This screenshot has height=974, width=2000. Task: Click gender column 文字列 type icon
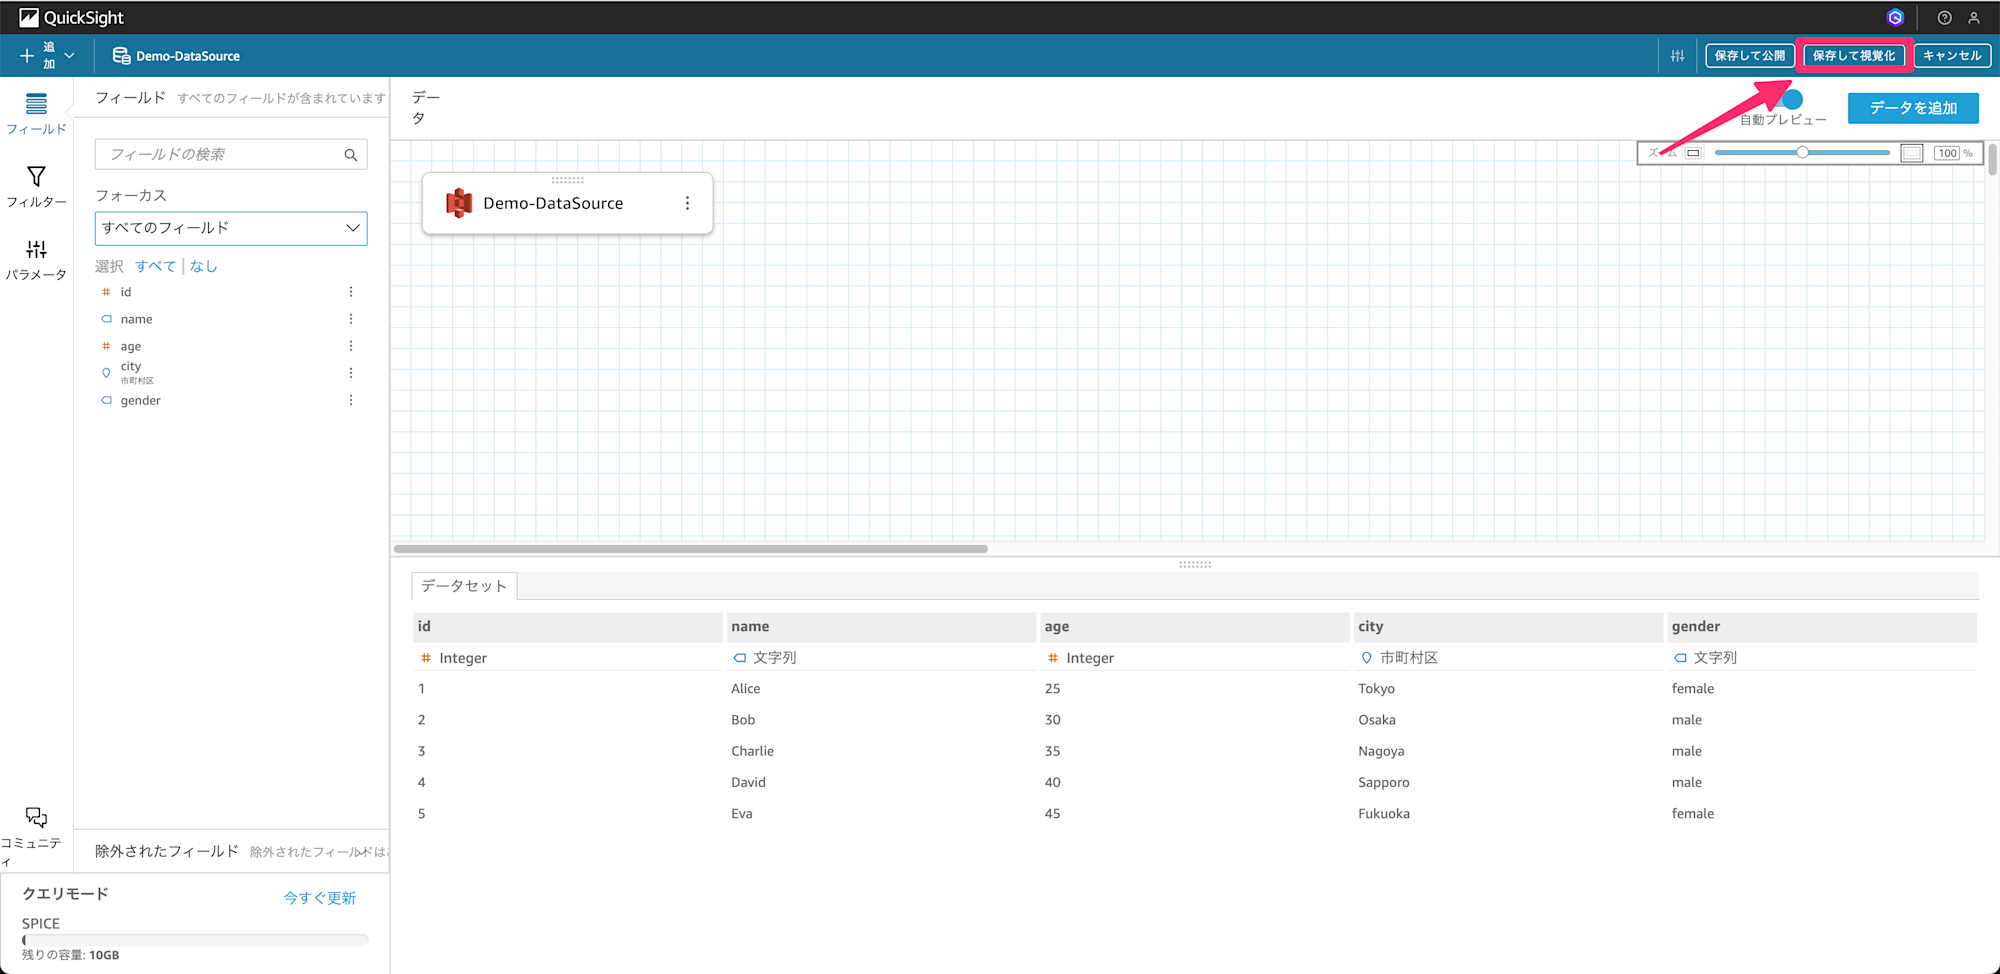[1681, 658]
